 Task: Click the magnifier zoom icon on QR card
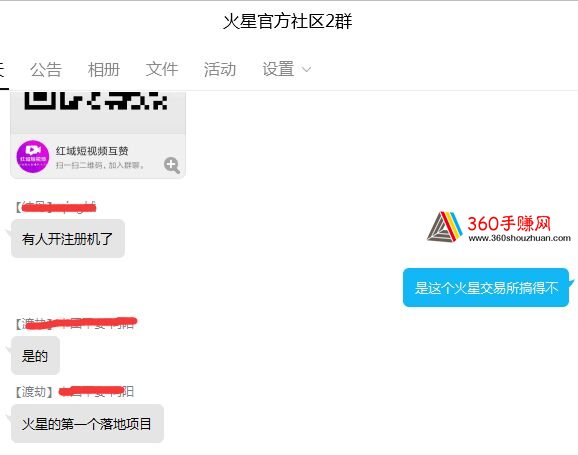point(172,165)
